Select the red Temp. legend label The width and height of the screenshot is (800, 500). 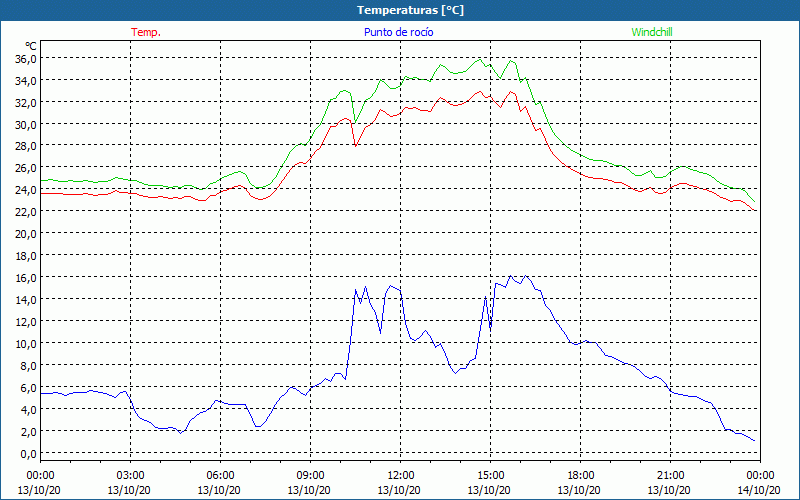pos(146,32)
